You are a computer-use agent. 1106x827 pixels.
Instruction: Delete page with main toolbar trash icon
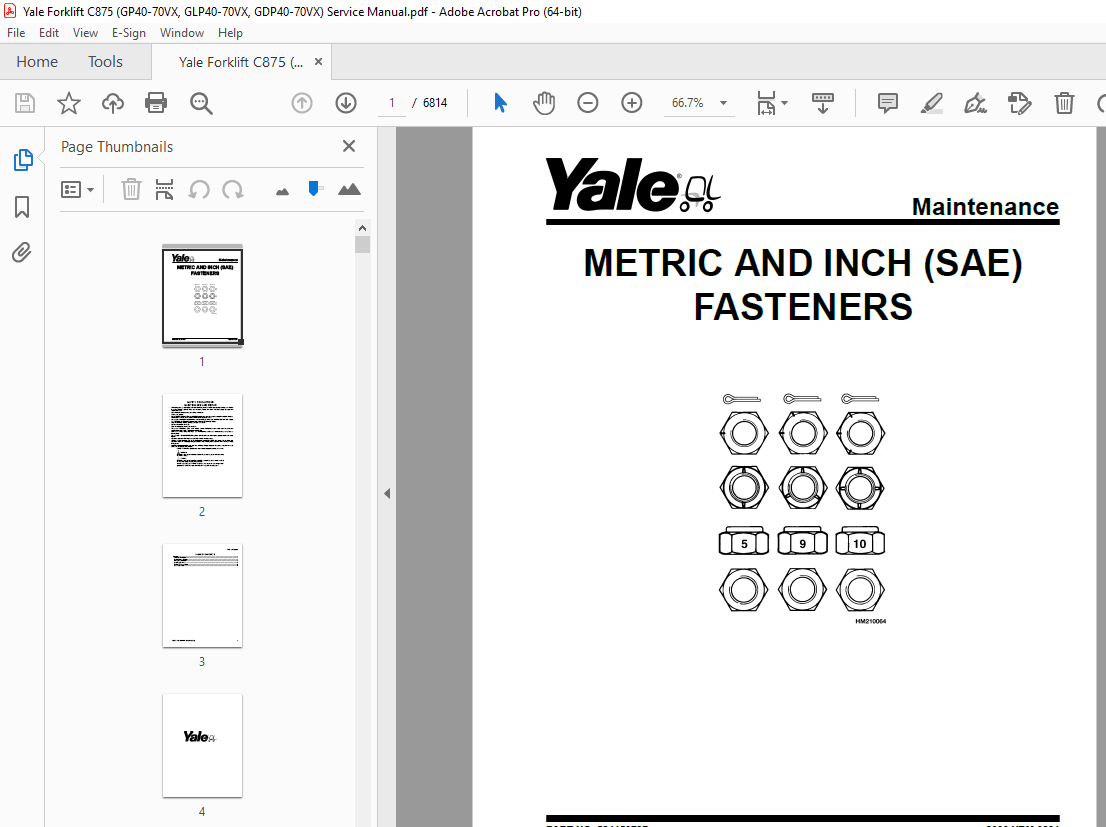pos(1064,103)
